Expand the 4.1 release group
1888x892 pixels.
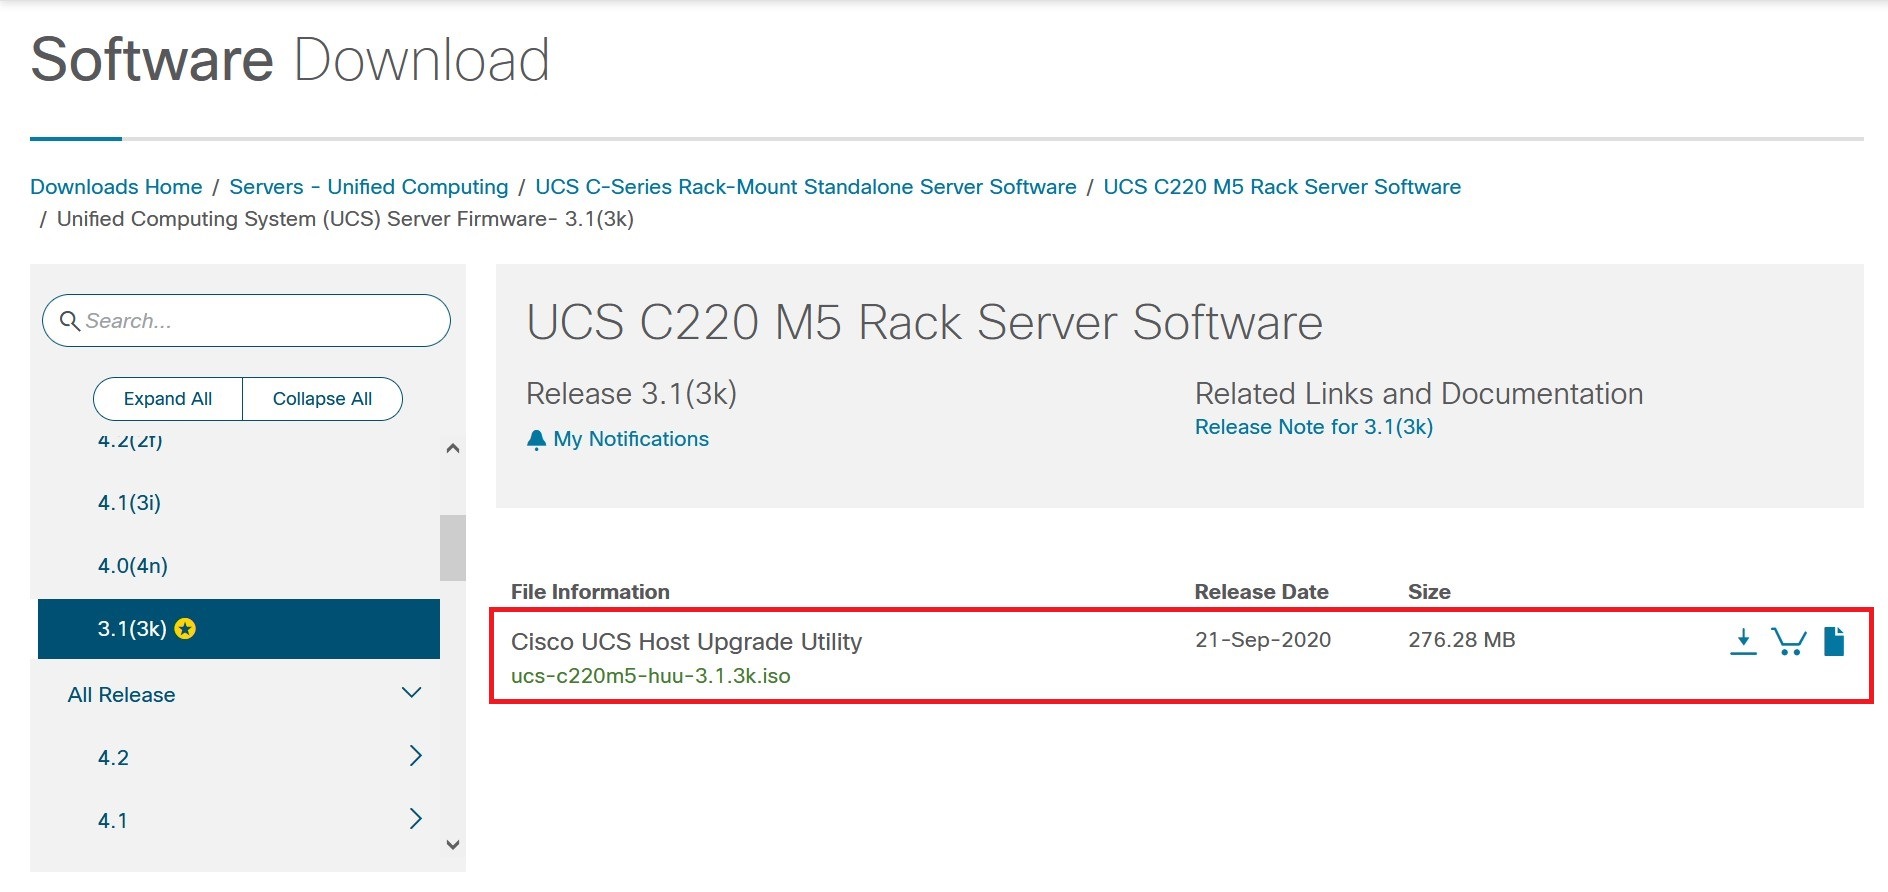tap(416, 819)
